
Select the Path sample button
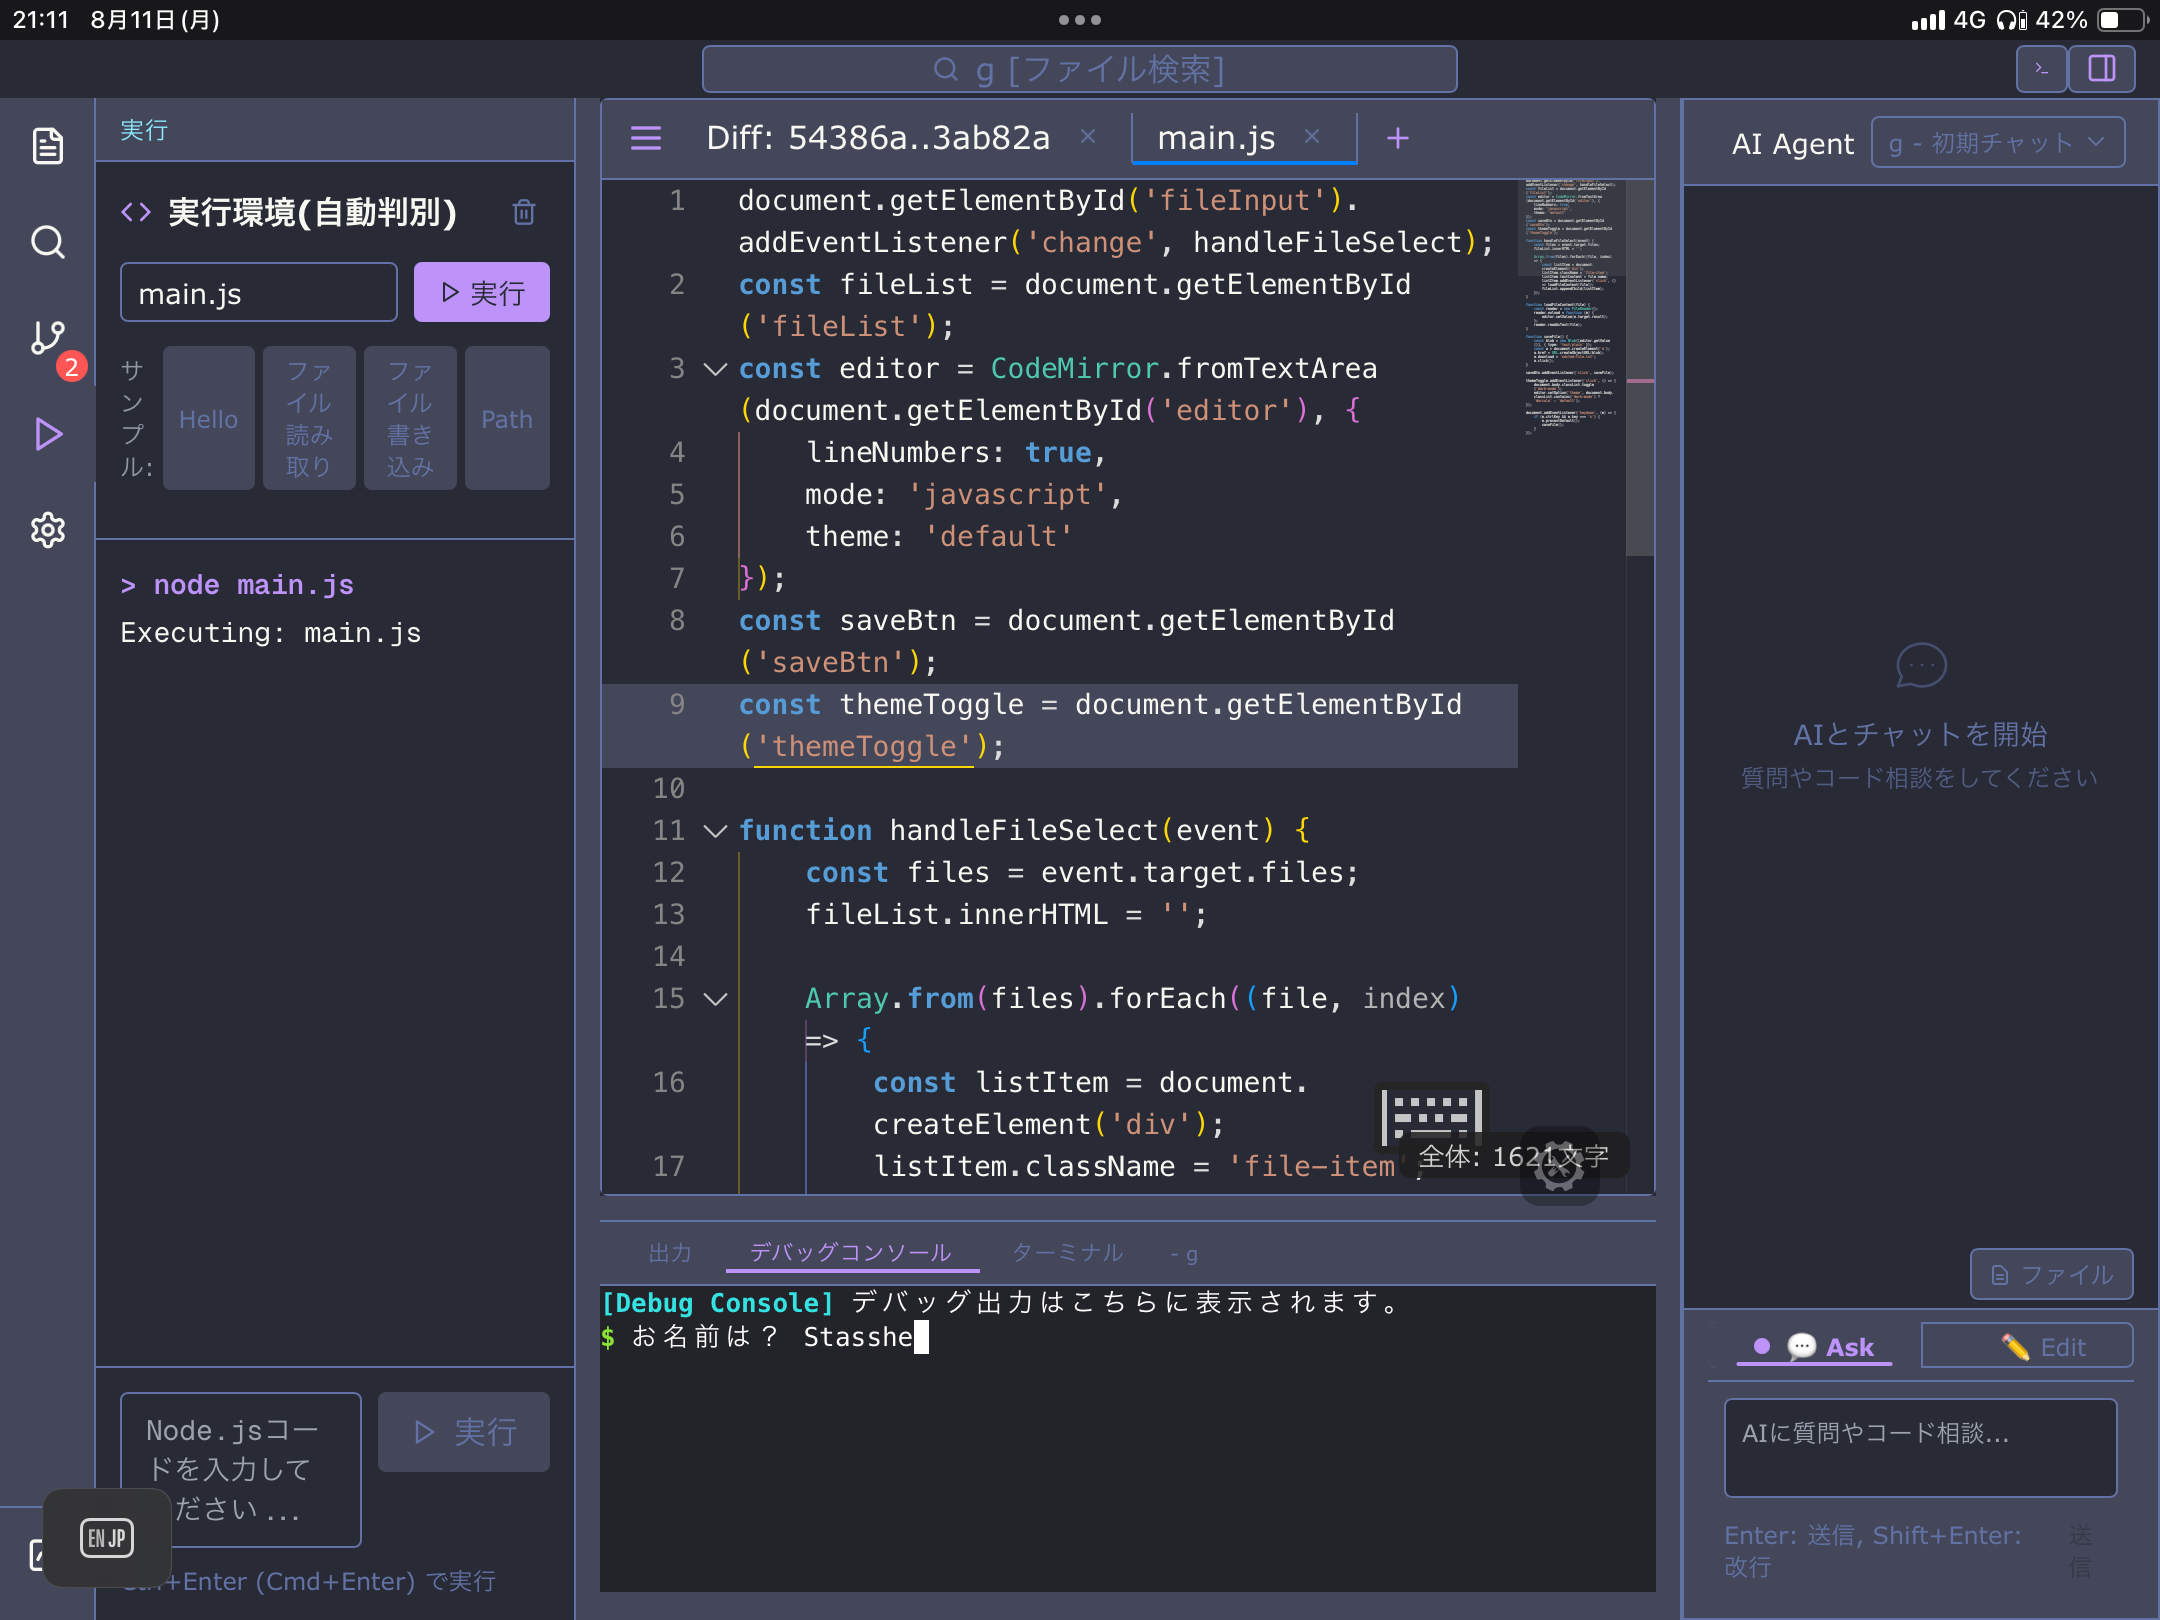pos(506,419)
